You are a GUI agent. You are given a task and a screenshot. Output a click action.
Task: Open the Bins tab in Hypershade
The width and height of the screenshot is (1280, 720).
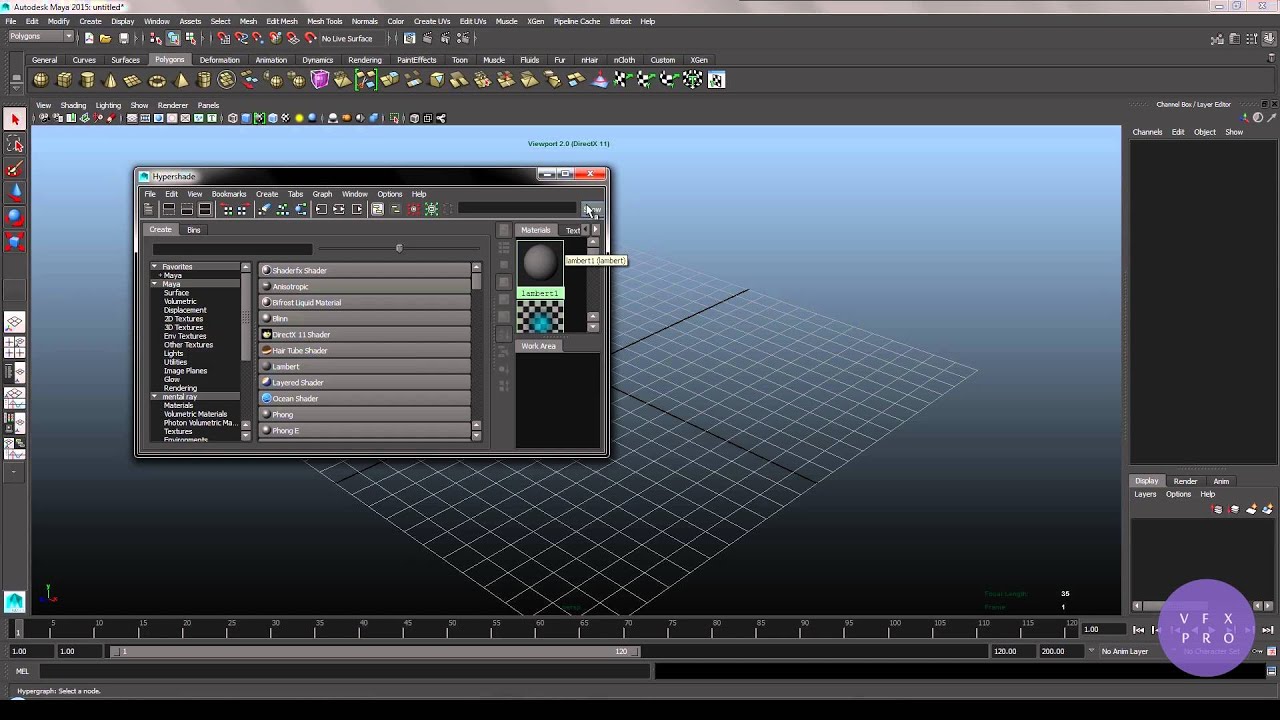pos(194,230)
